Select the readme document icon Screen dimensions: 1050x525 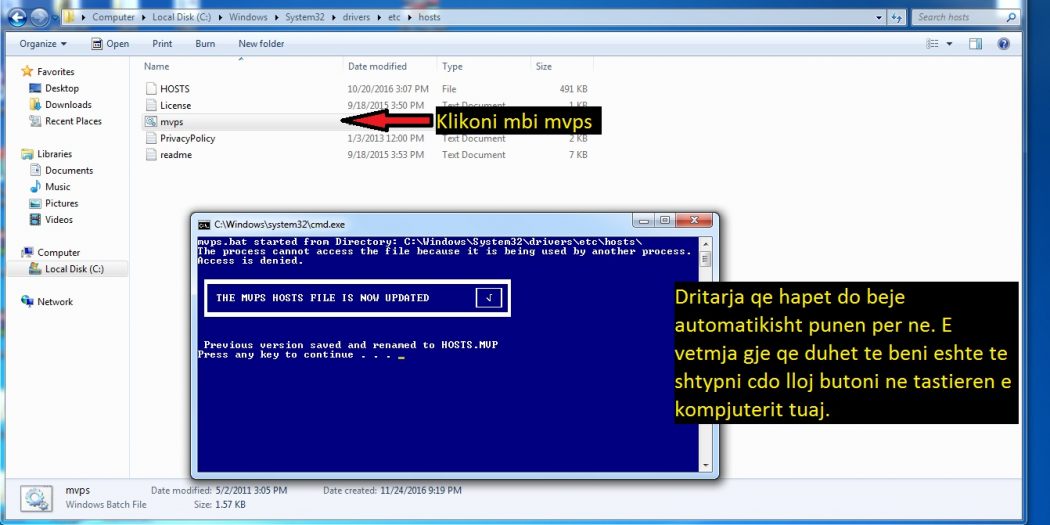[151, 155]
